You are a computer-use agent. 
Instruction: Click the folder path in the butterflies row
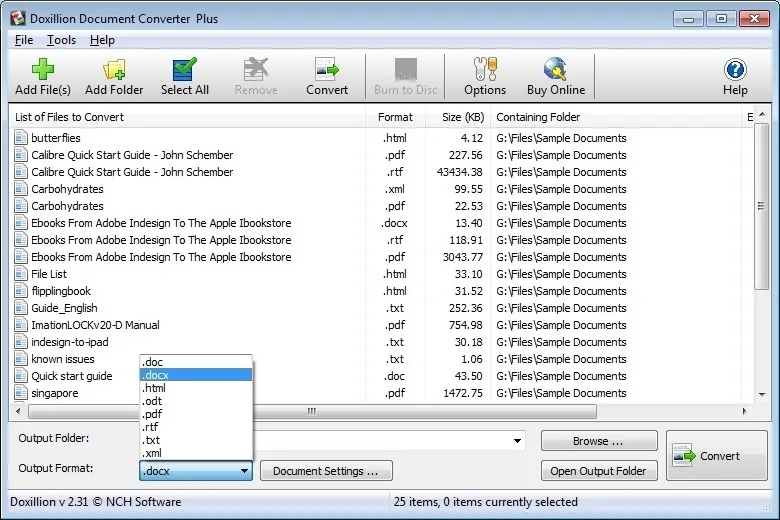[x=561, y=138]
